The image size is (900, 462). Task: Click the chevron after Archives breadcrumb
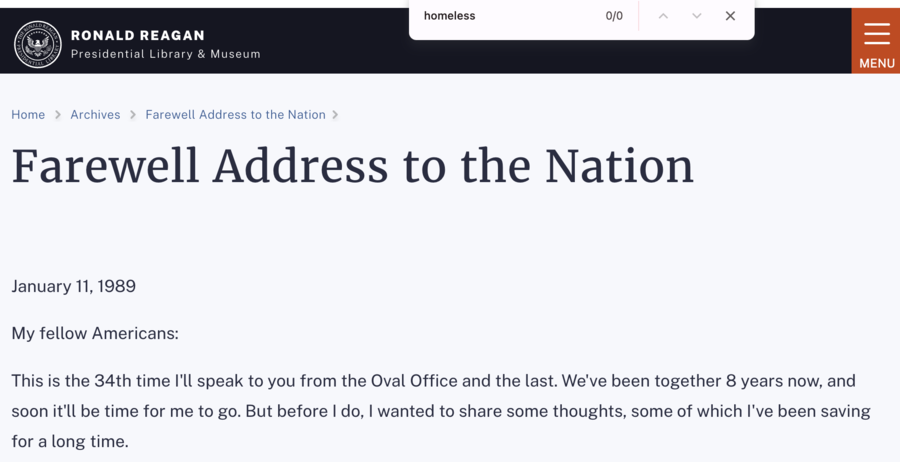coord(133,115)
